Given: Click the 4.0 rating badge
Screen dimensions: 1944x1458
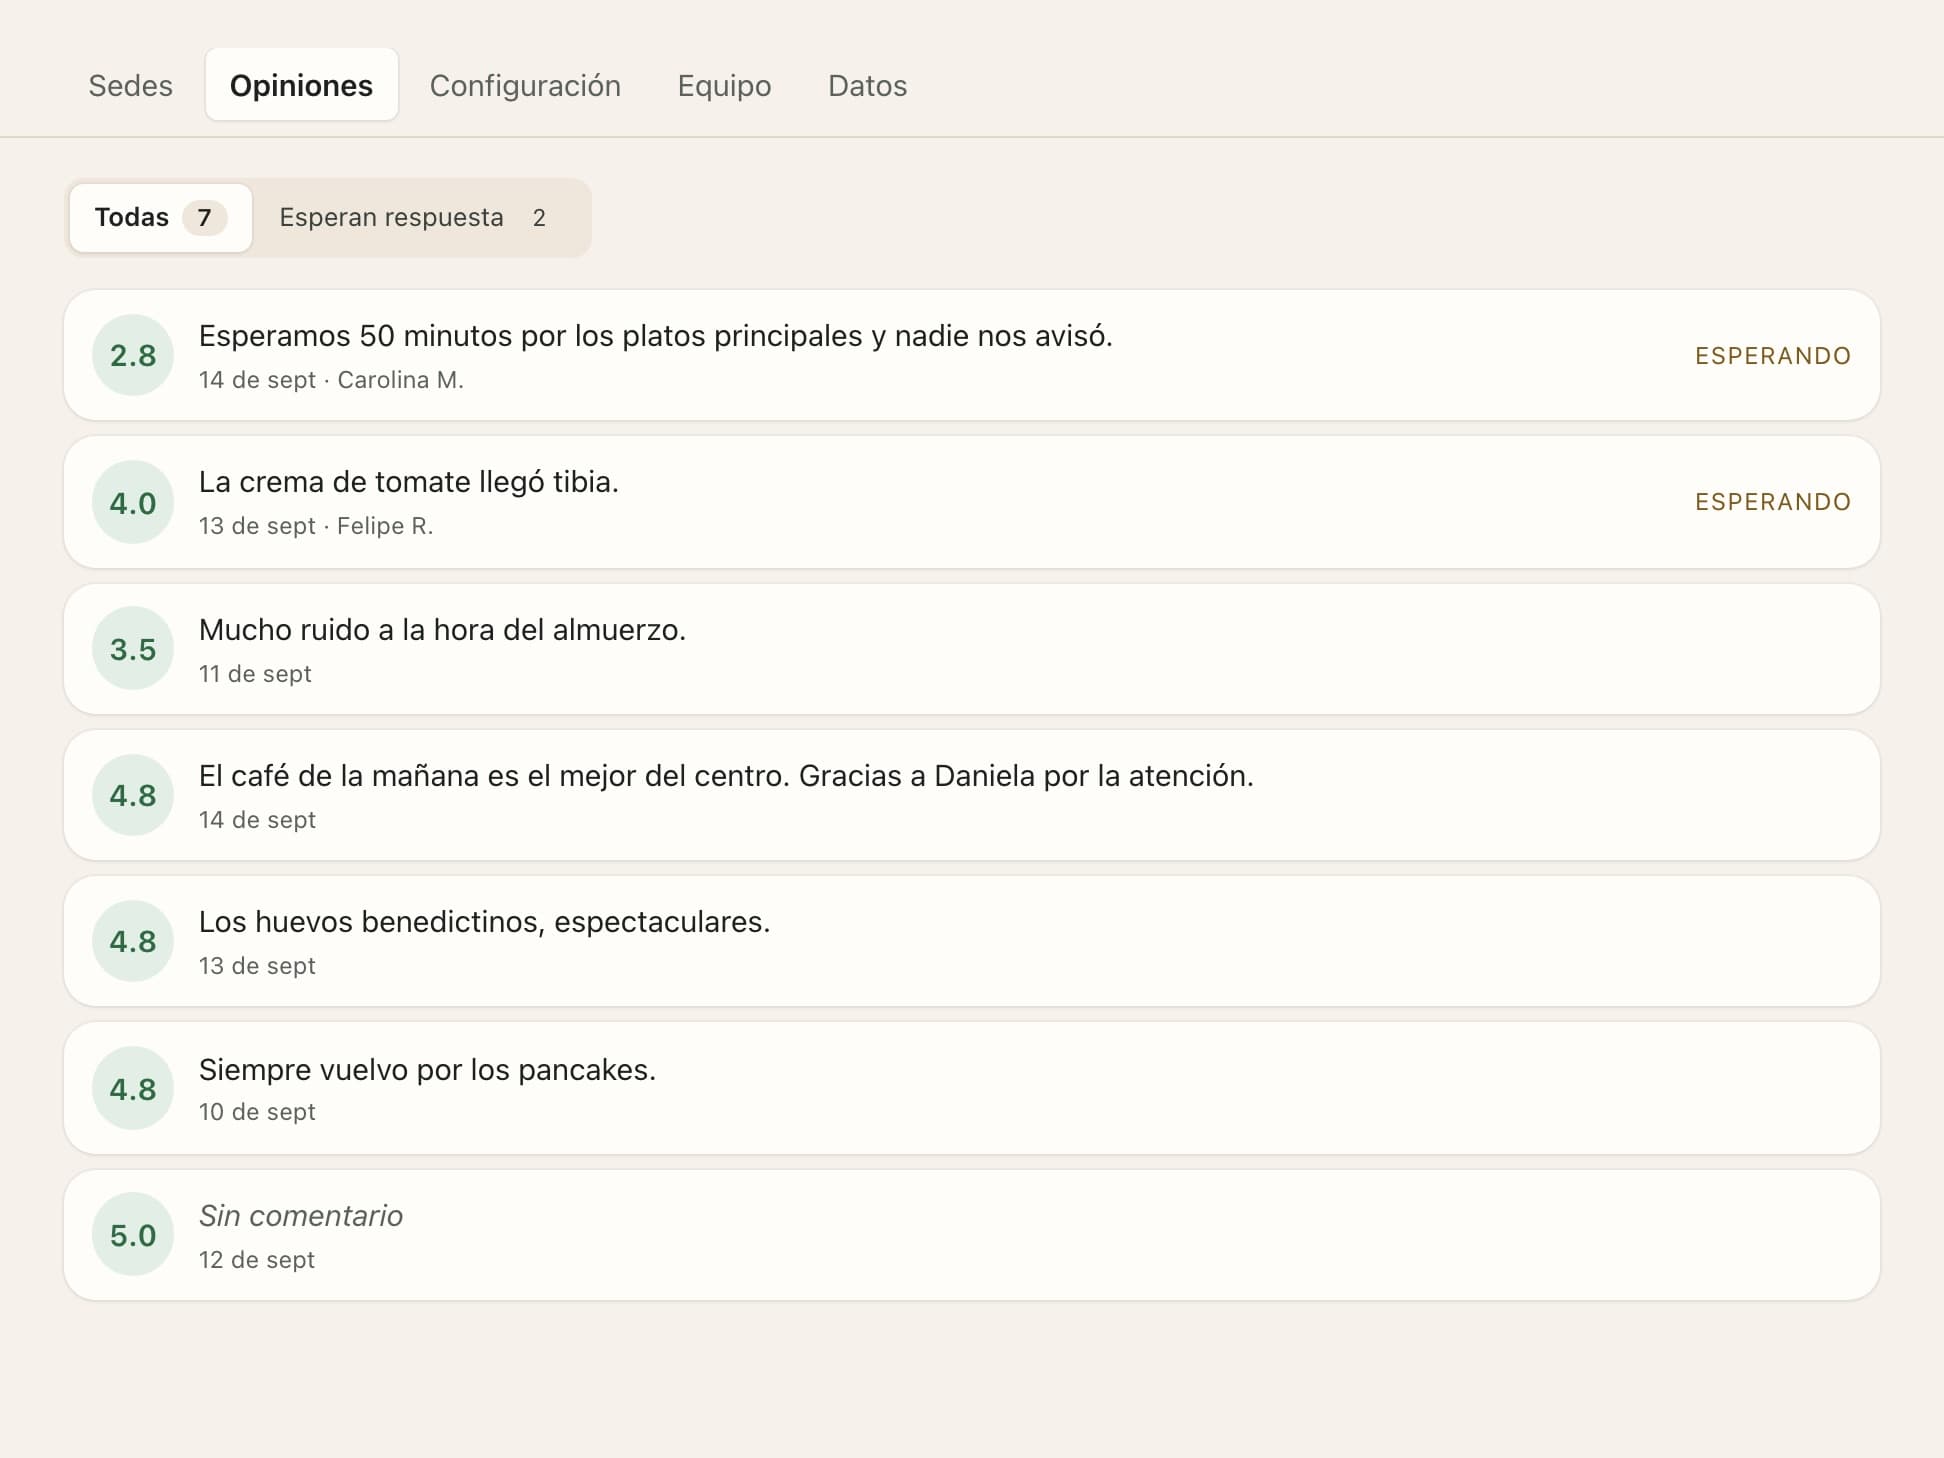Looking at the screenshot, I should (133, 503).
